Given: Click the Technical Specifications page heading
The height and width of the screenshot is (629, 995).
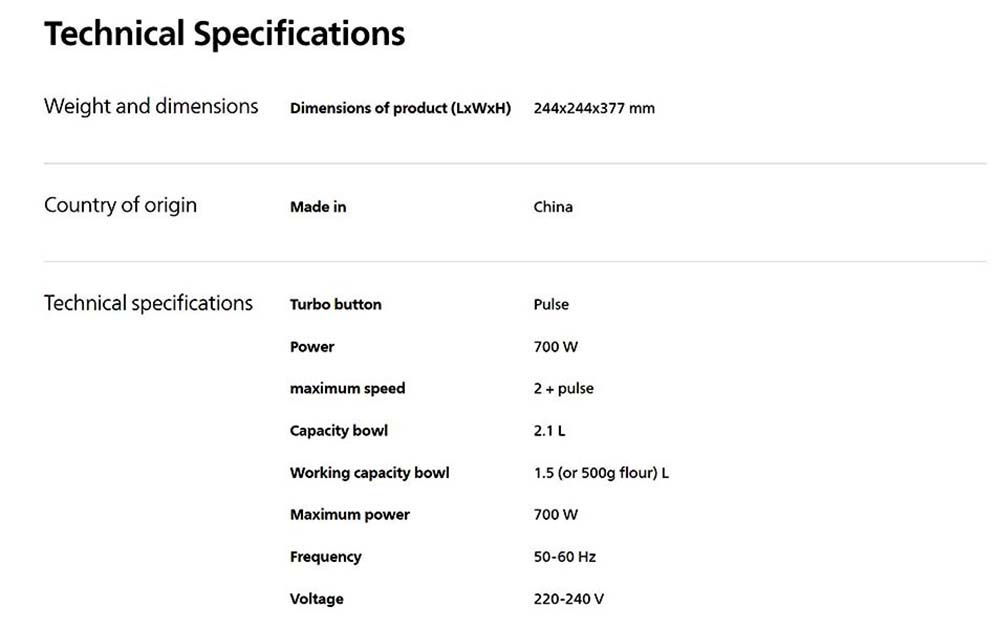Looking at the screenshot, I should [224, 34].
